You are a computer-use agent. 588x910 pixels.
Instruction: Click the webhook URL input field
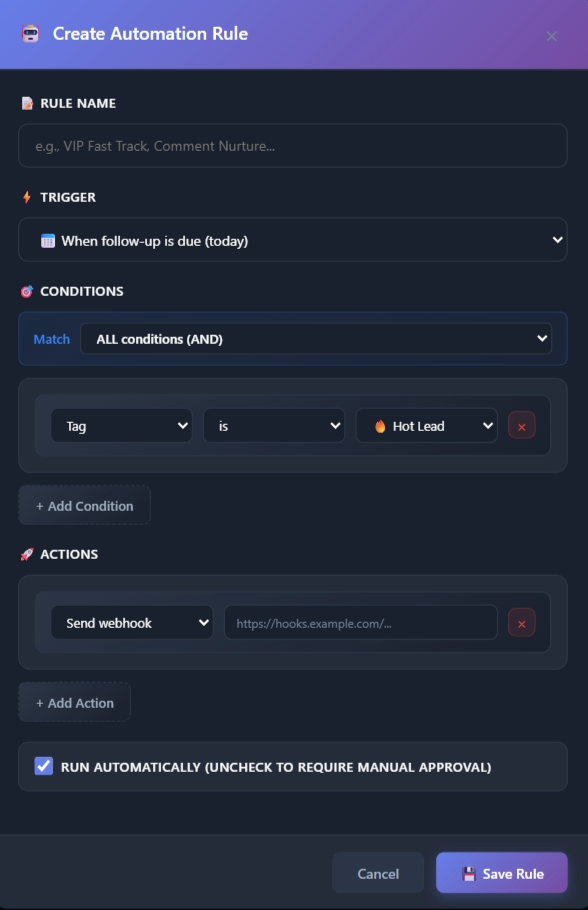pos(360,622)
